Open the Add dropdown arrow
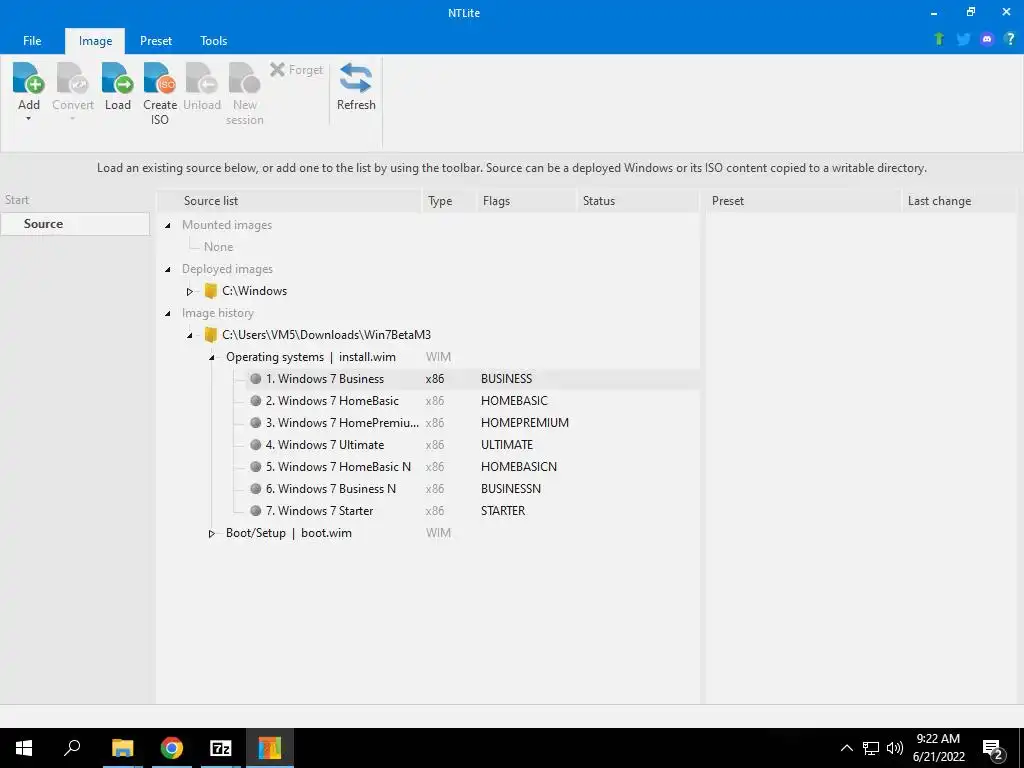This screenshot has width=1024, height=768. 29,120
